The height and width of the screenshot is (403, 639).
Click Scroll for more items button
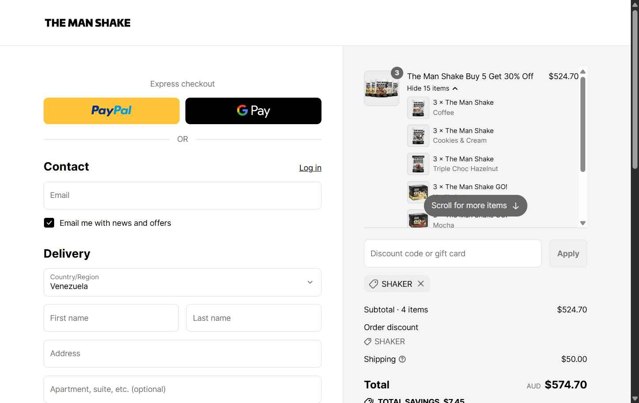(x=475, y=205)
